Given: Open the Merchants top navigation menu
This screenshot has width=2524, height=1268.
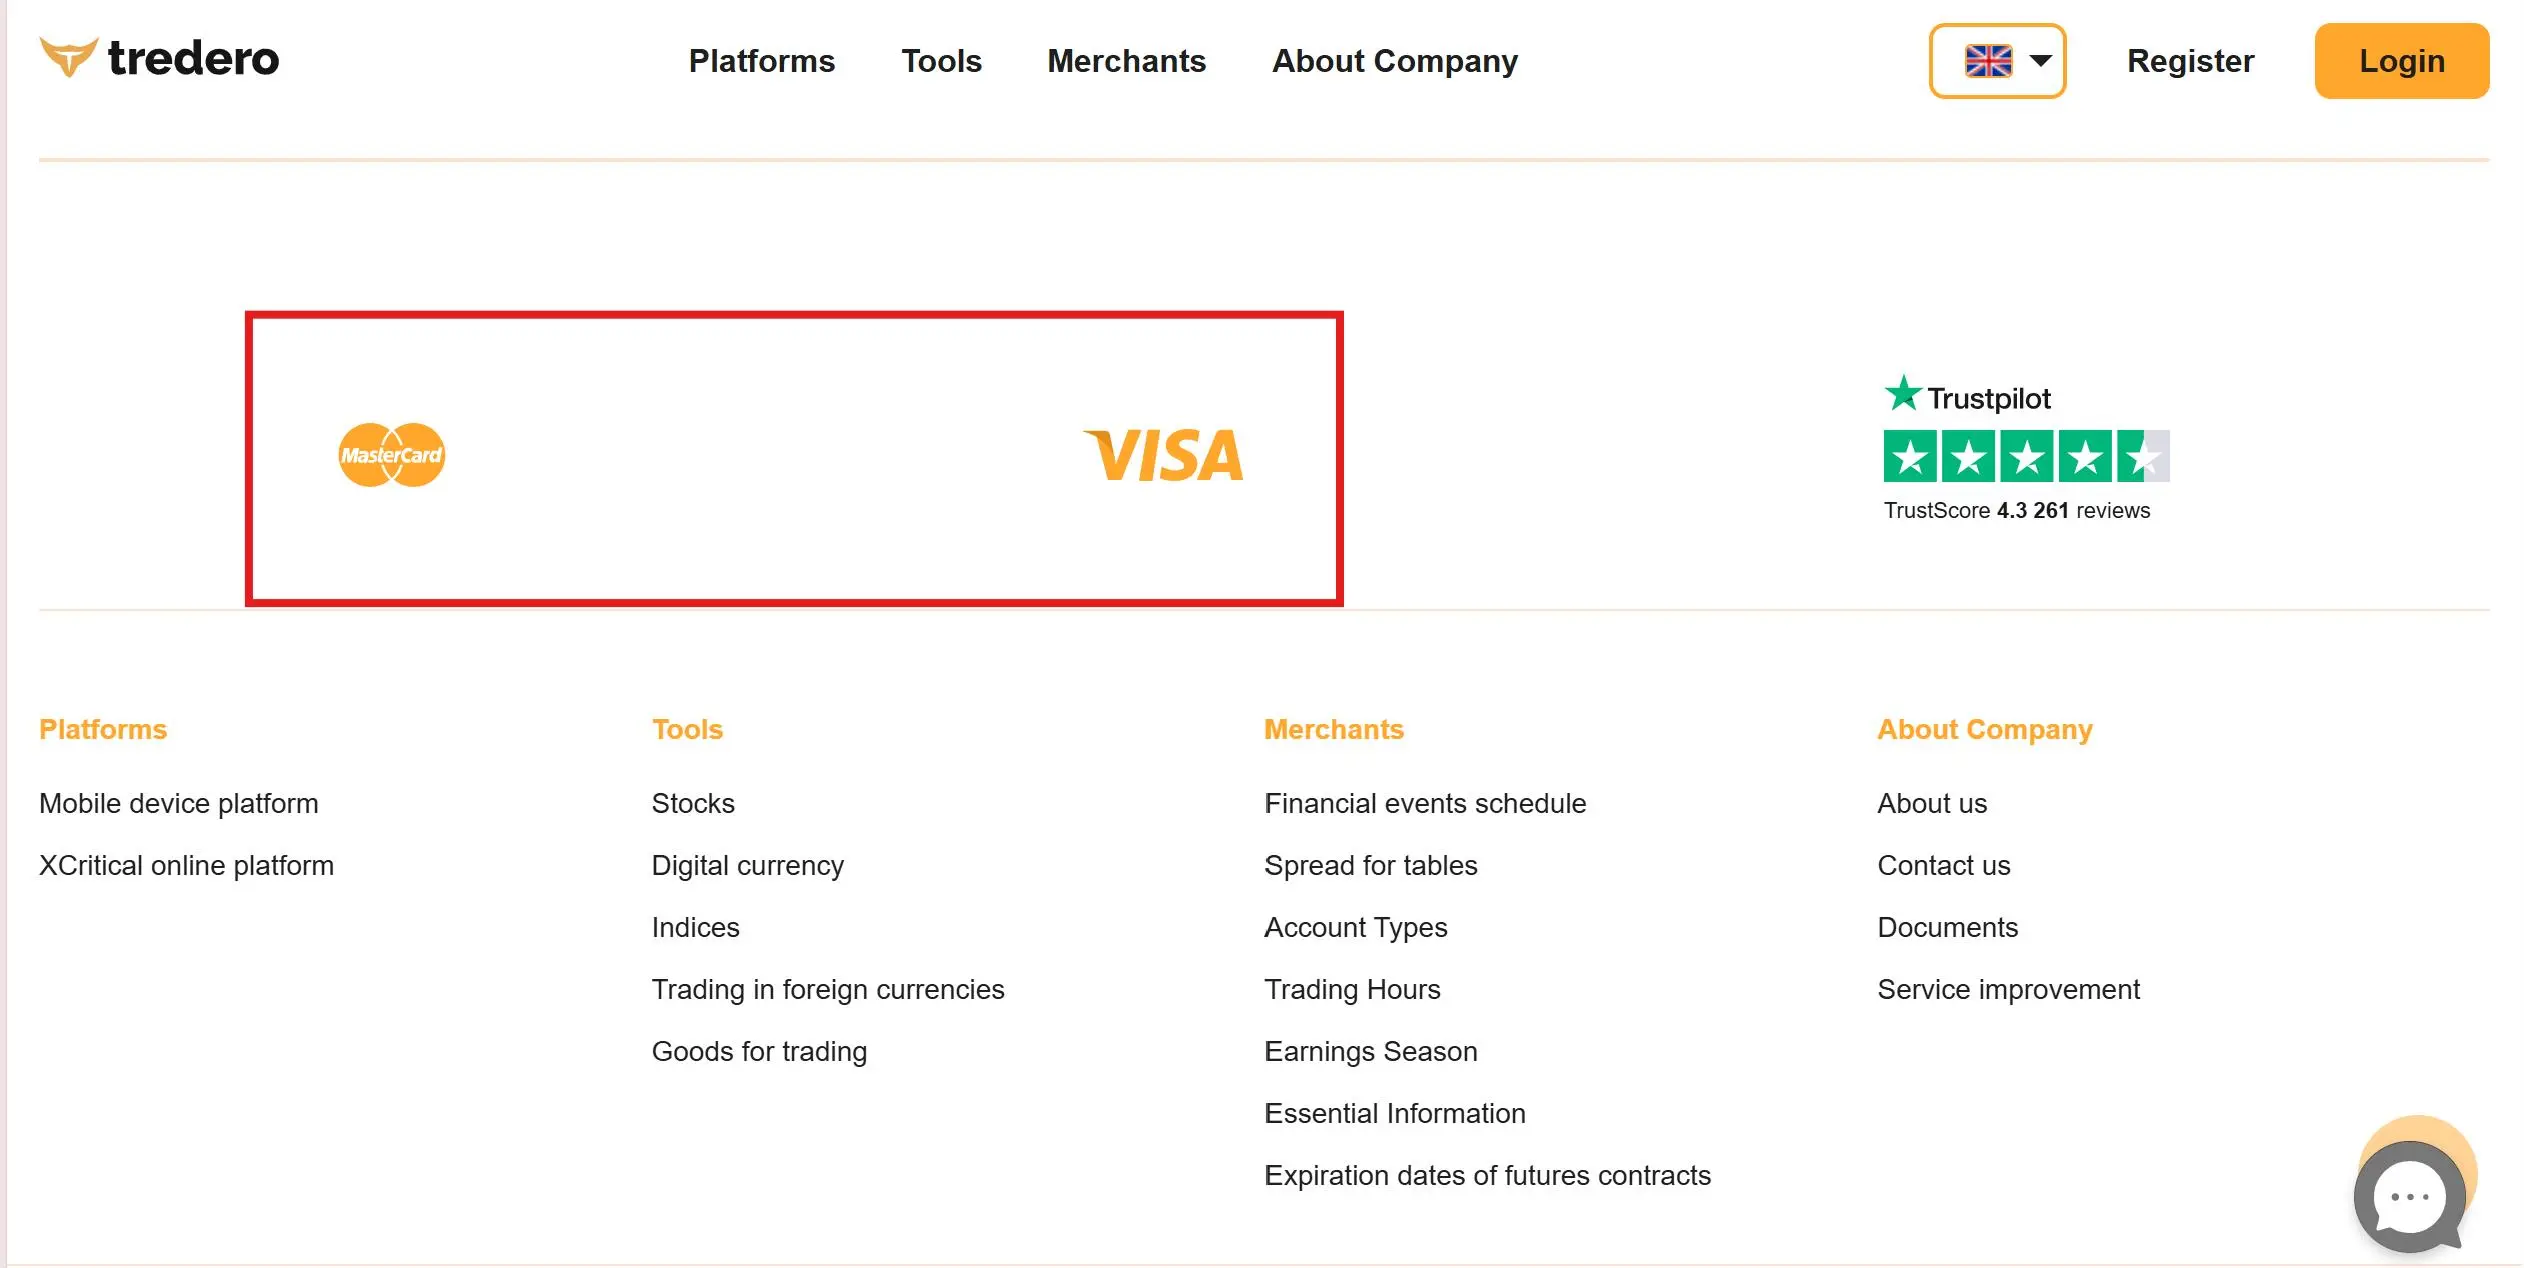Looking at the screenshot, I should pos(1126,61).
